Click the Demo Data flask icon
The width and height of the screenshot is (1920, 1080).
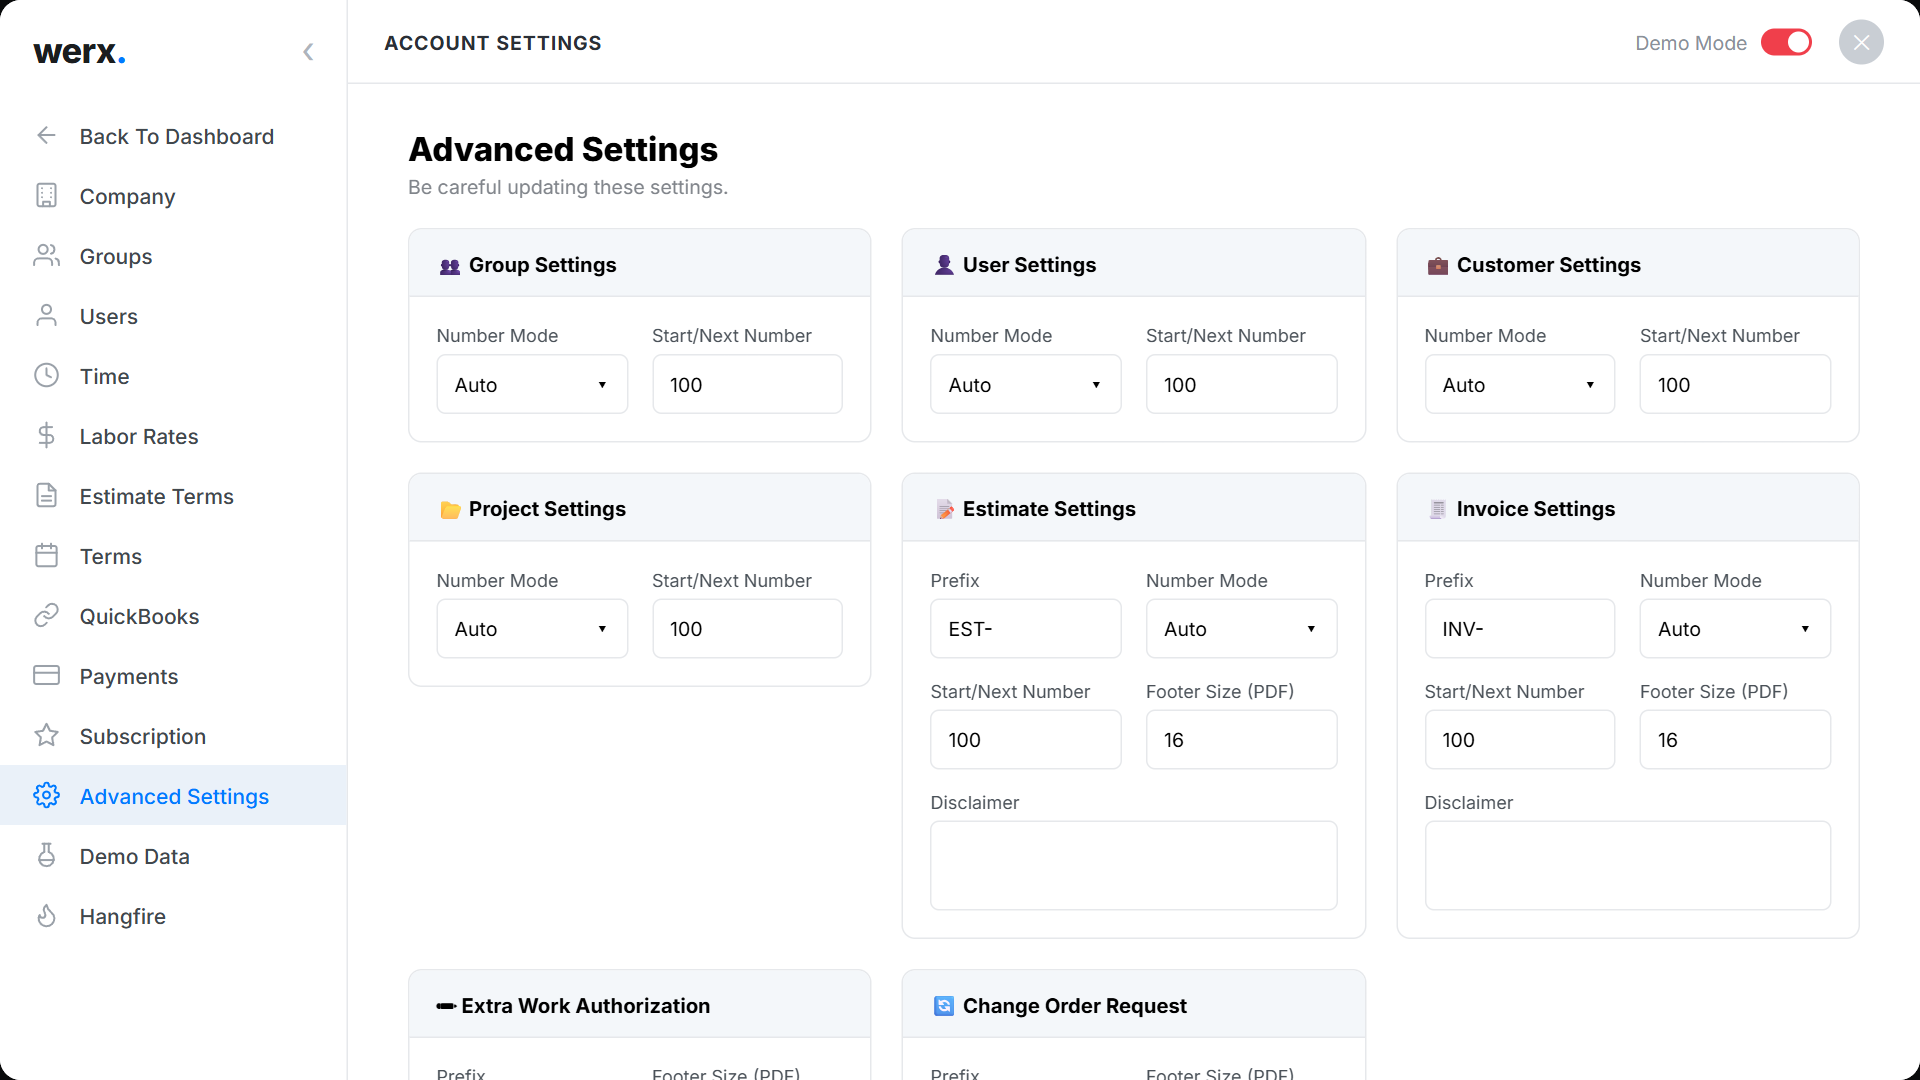[x=46, y=856]
